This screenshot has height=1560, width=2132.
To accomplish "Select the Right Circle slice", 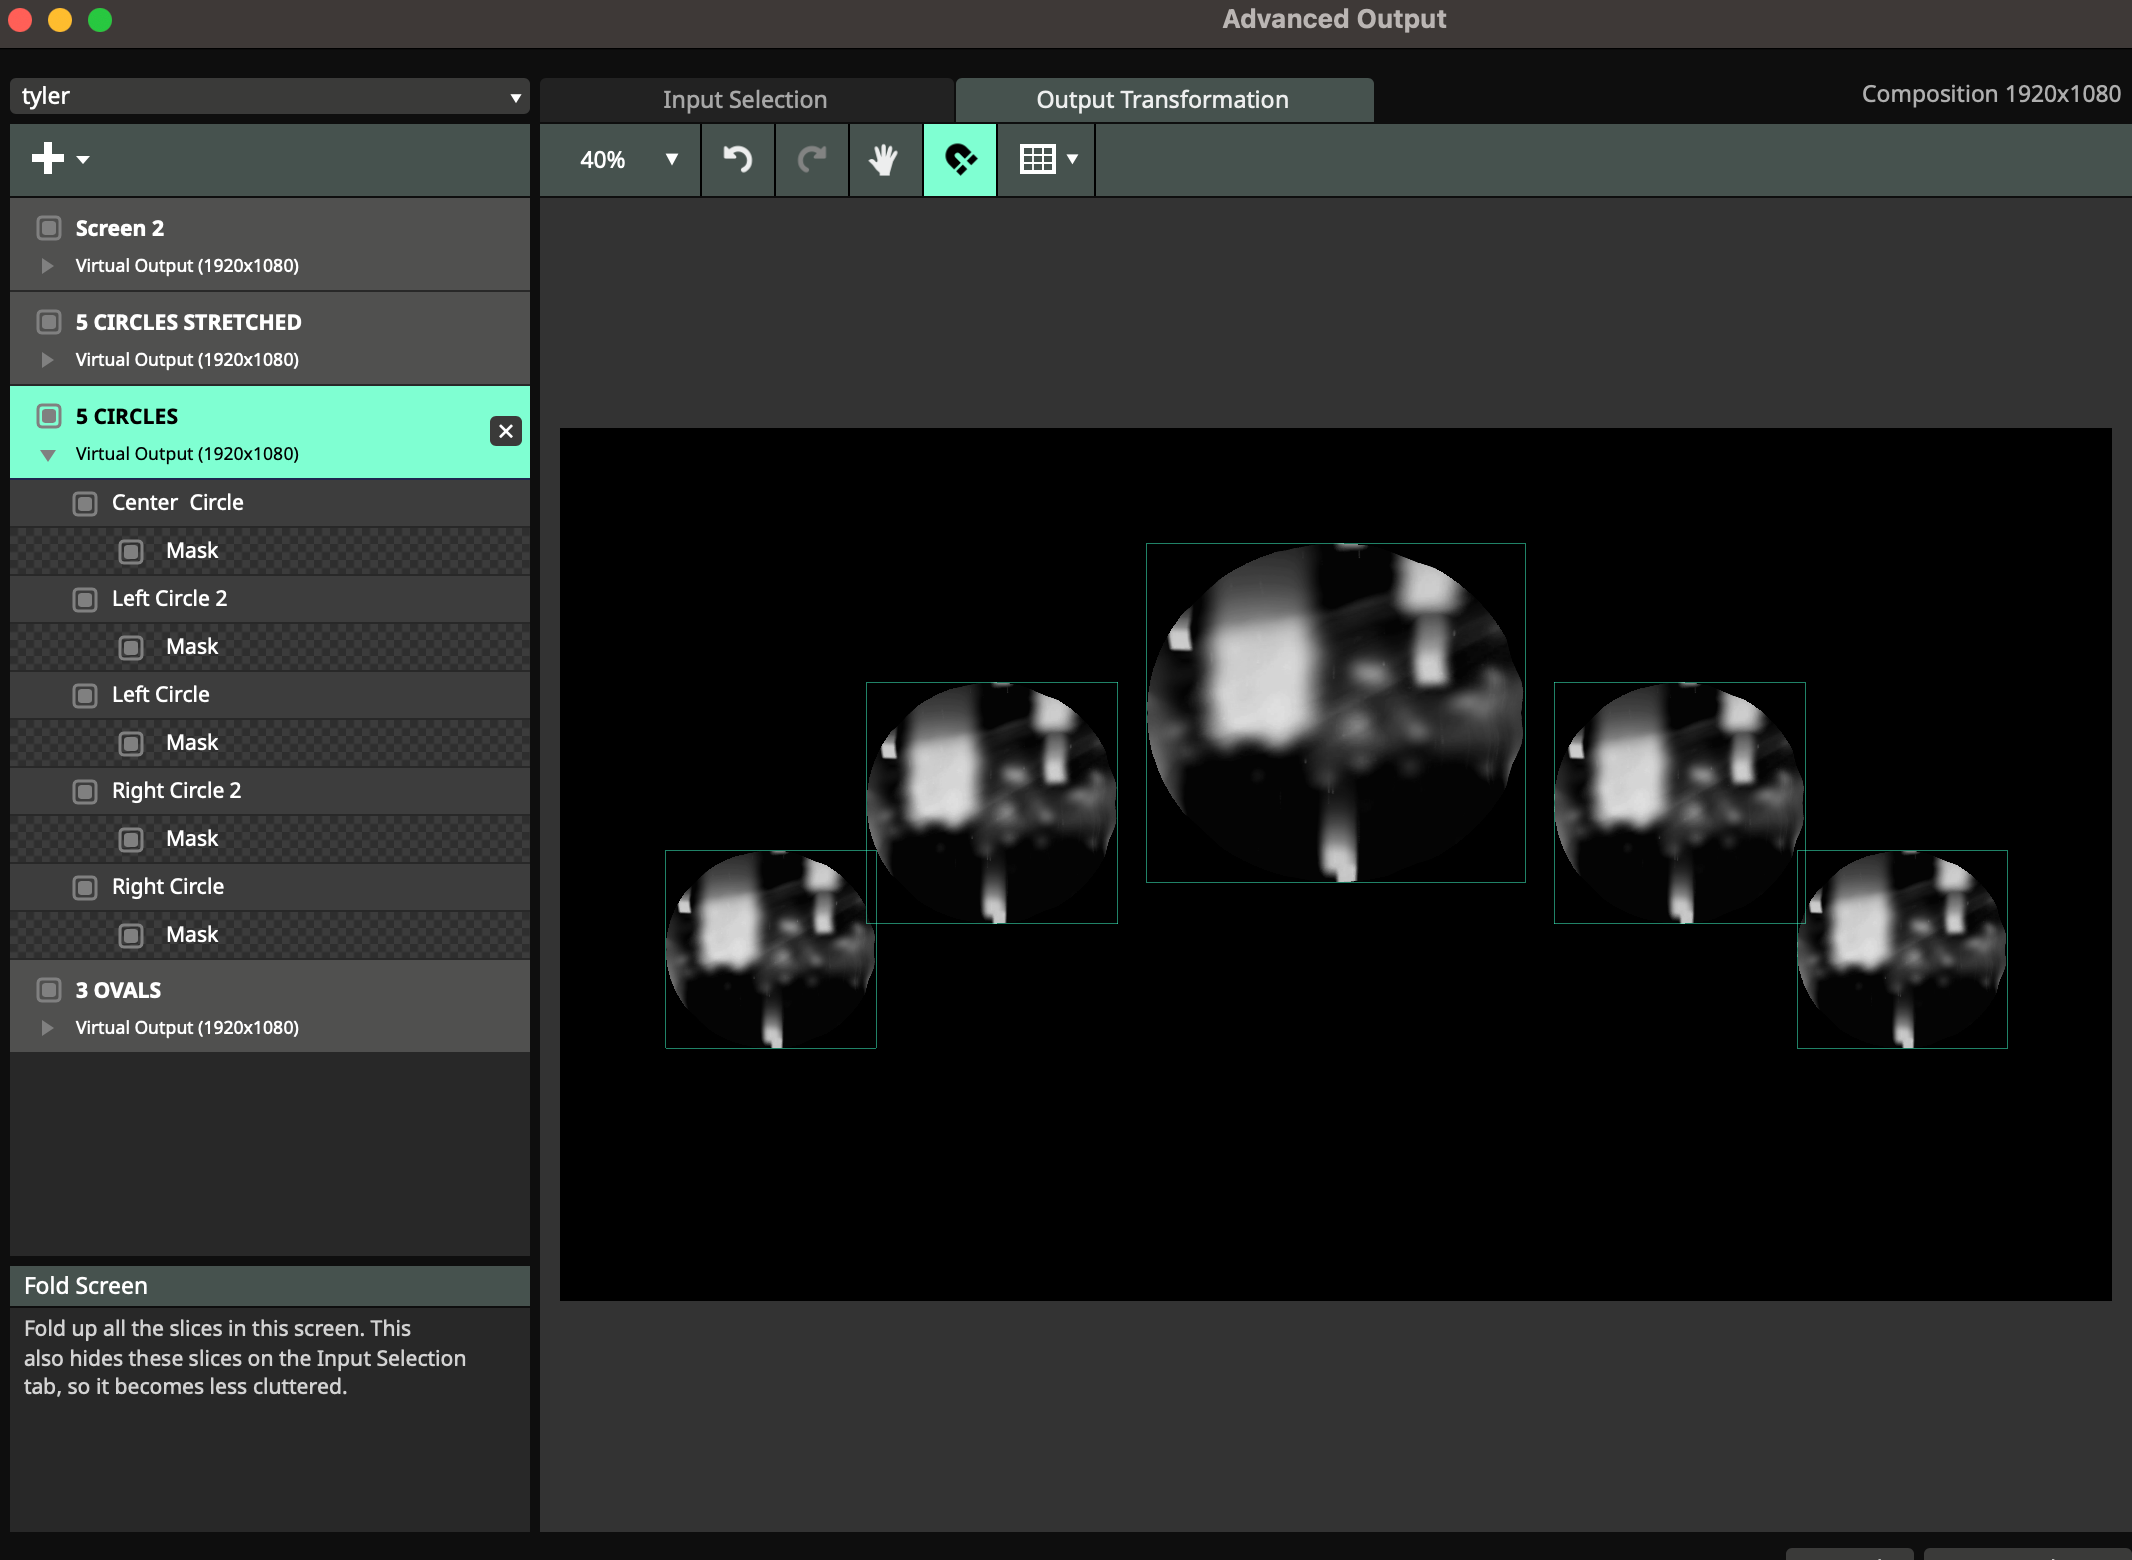I will (168, 887).
